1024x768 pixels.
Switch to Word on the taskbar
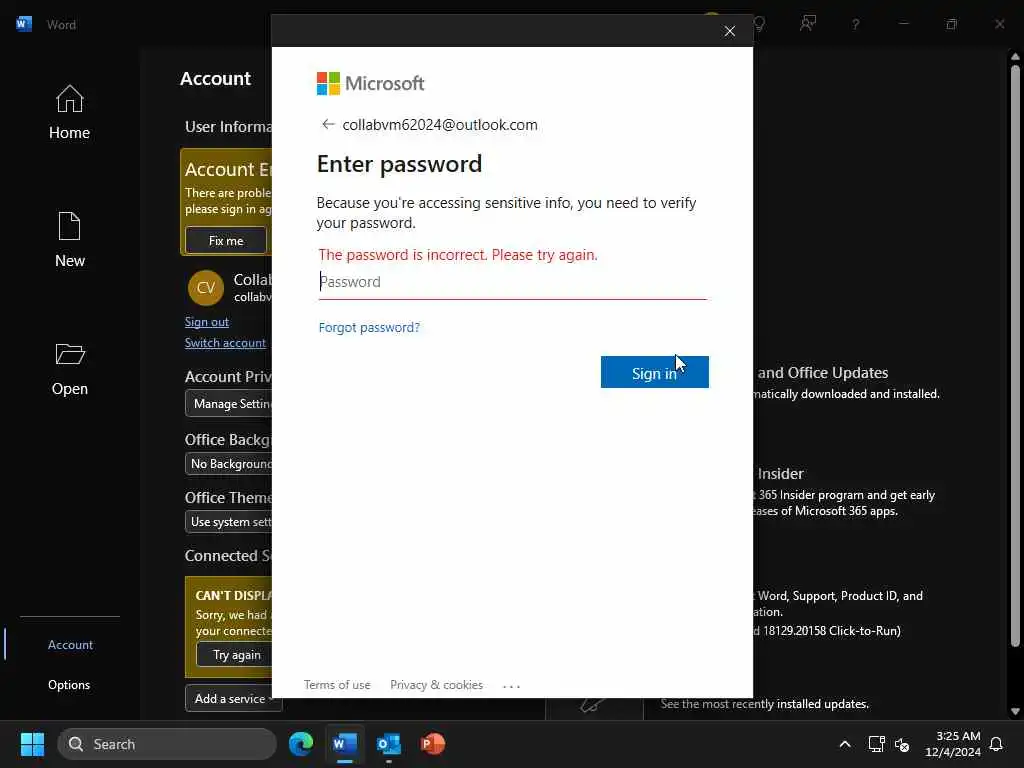tap(345, 744)
